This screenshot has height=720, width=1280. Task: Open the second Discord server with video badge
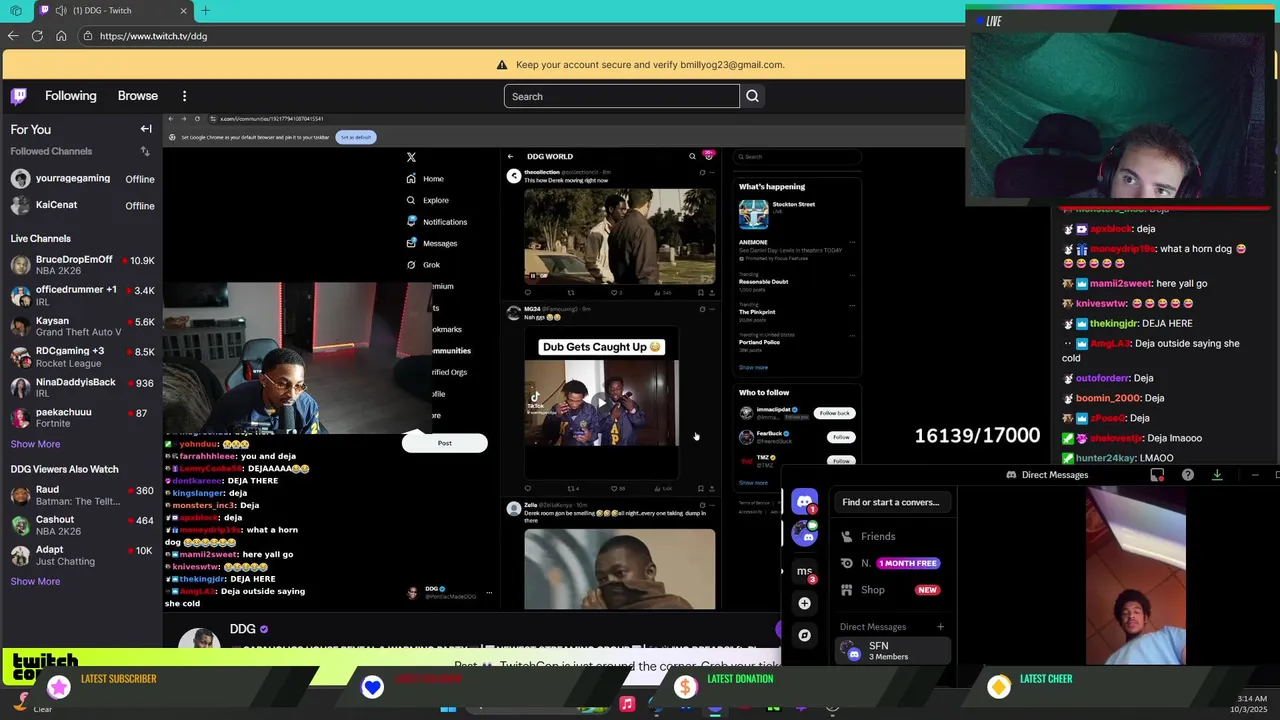pyautogui.click(x=804, y=534)
